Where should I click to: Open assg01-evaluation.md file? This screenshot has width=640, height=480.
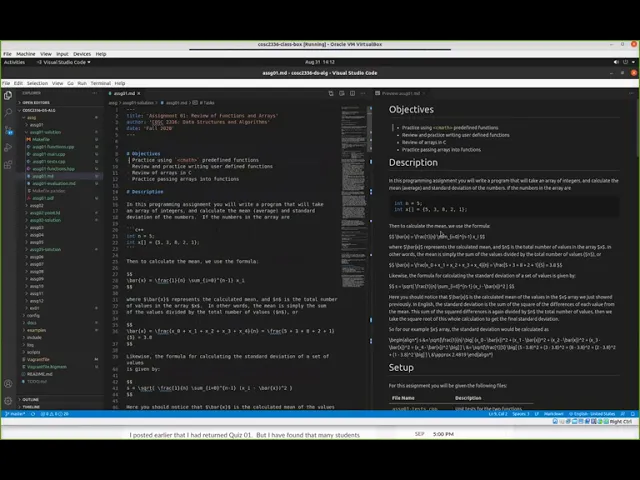click(54, 184)
